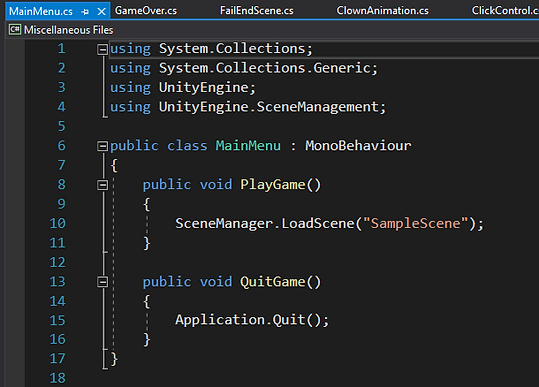Viewport: 539px width, 387px height.
Task: Click the QuitGame method name
Action: 273,282
